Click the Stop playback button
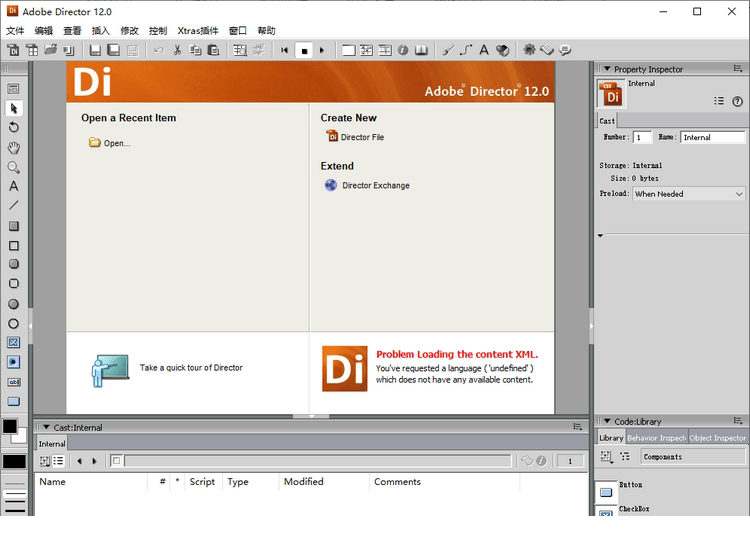750x536 pixels. [304, 50]
